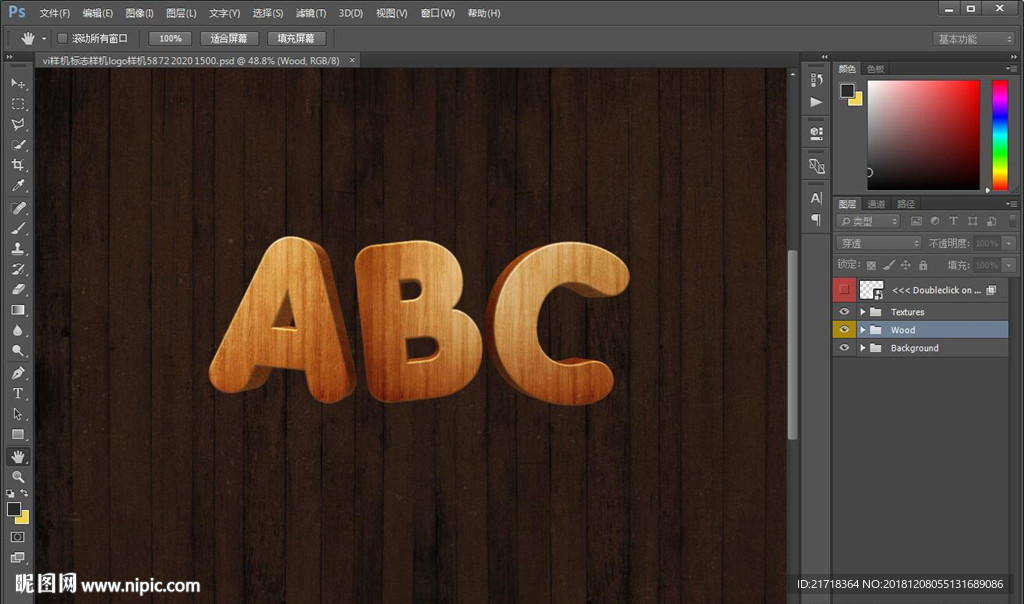The height and width of the screenshot is (604, 1024).
Task: Expand the Textures group
Action: coord(863,311)
